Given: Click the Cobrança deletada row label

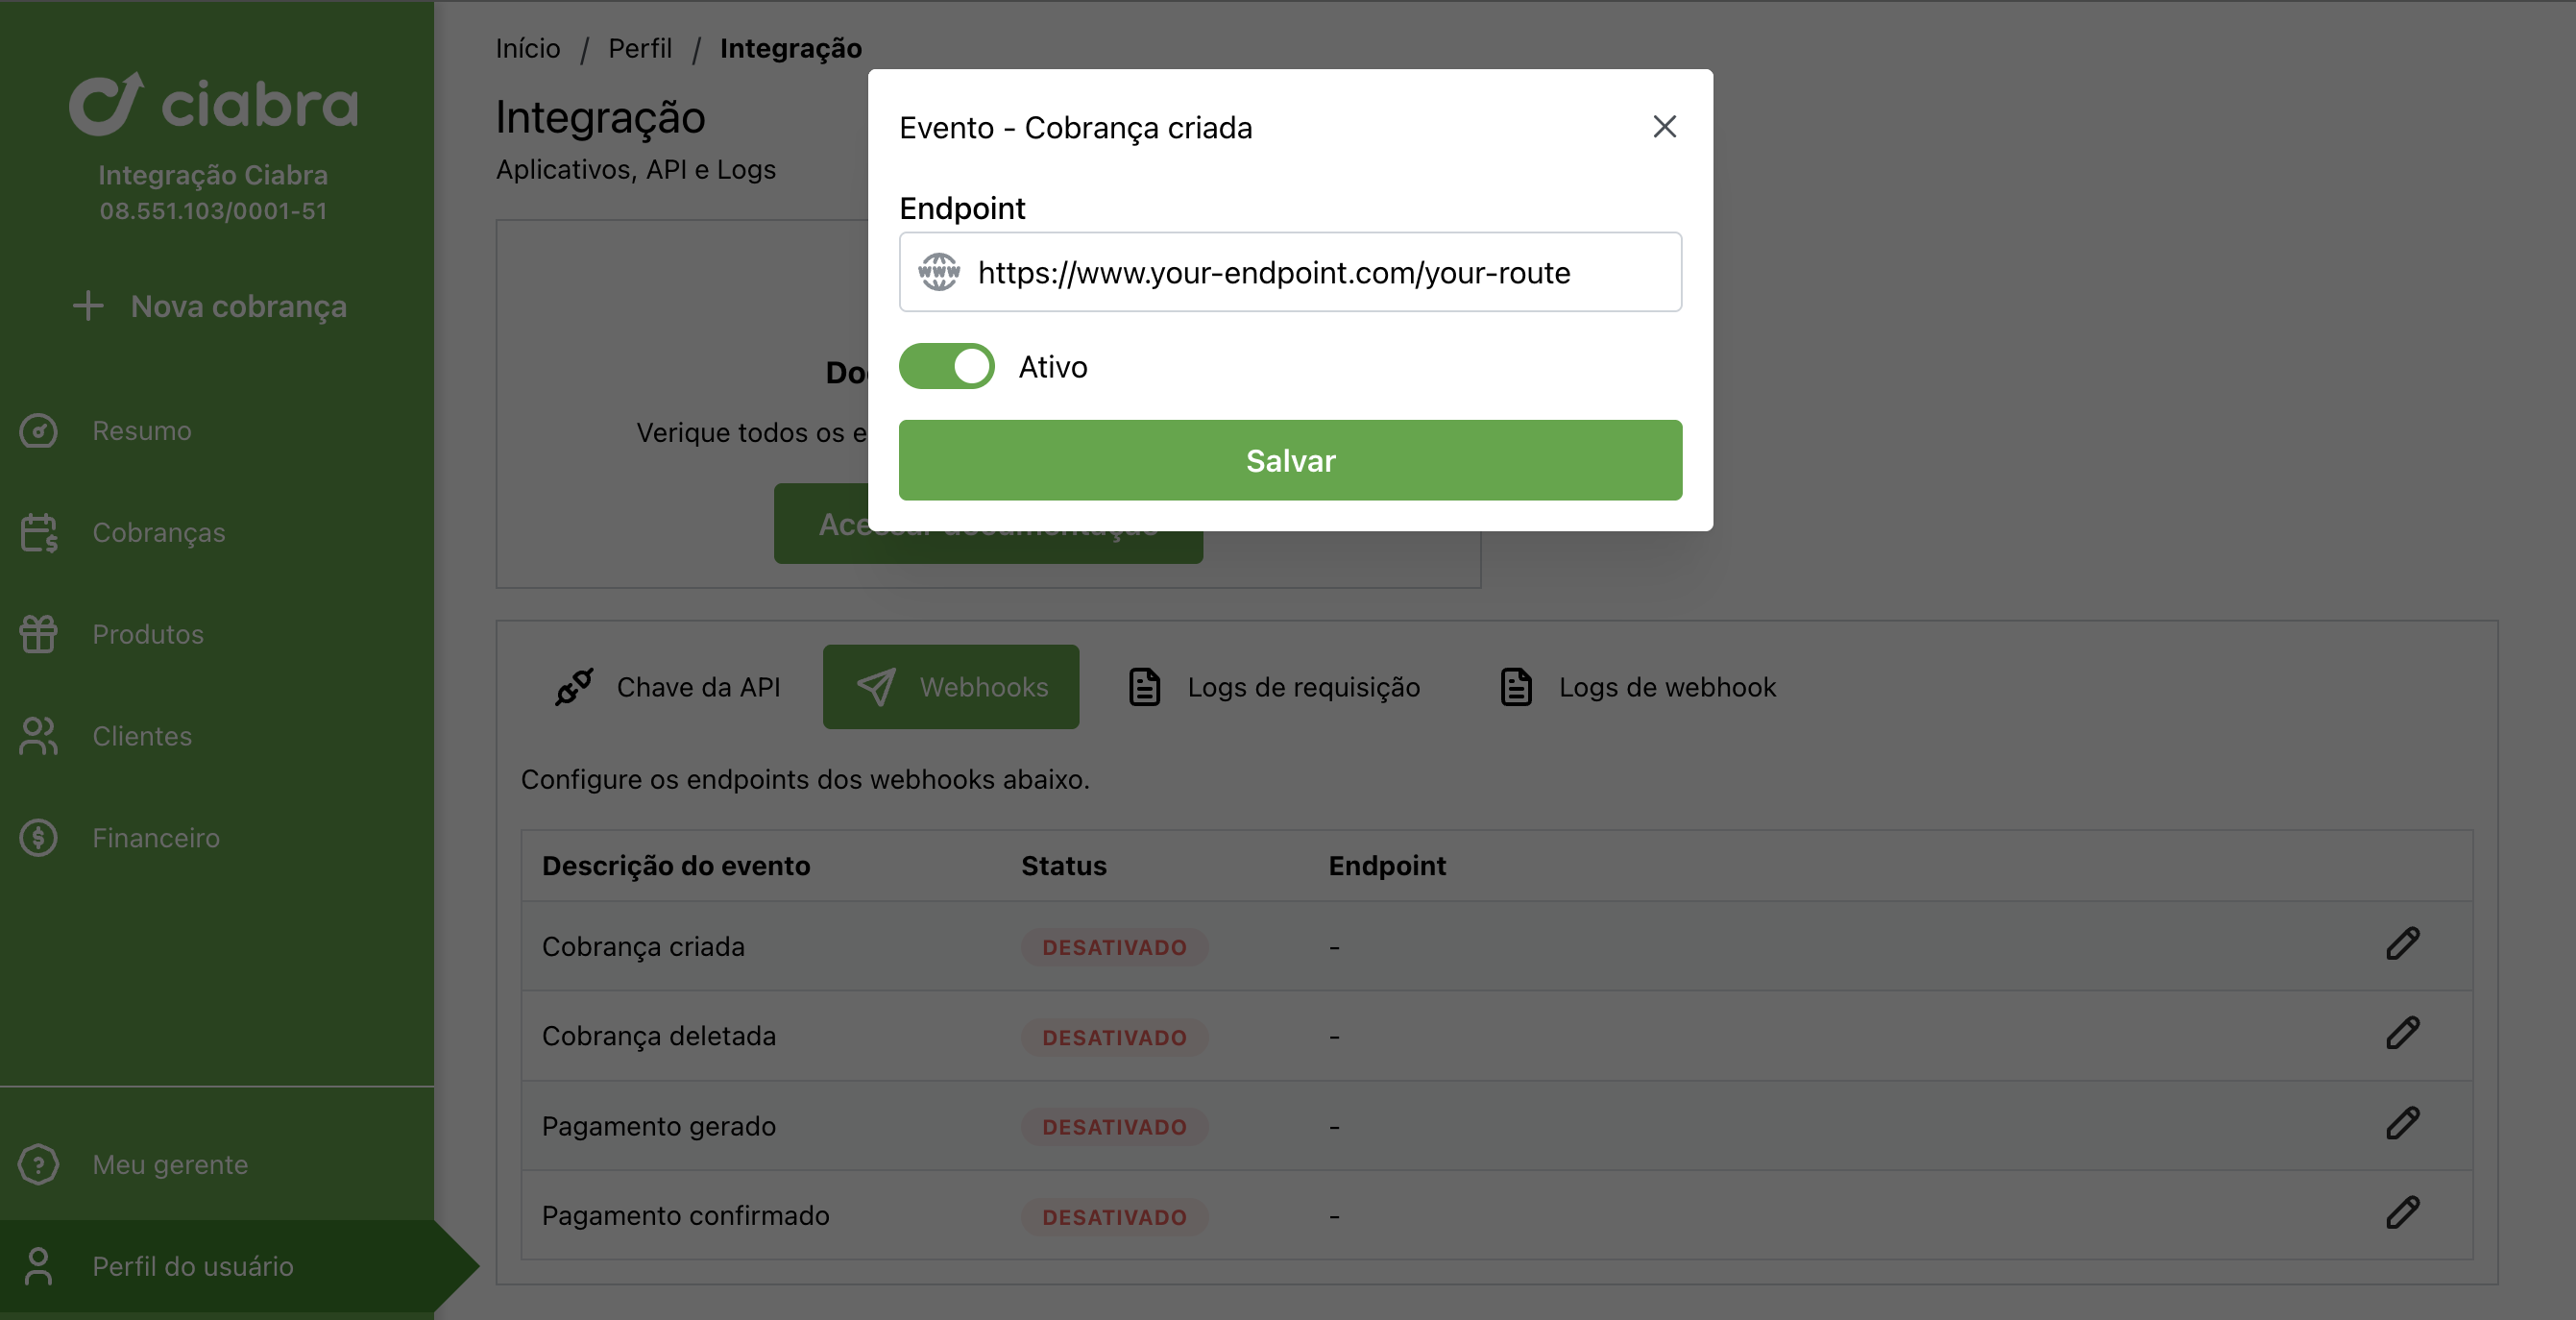Looking at the screenshot, I should click(659, 1036).
